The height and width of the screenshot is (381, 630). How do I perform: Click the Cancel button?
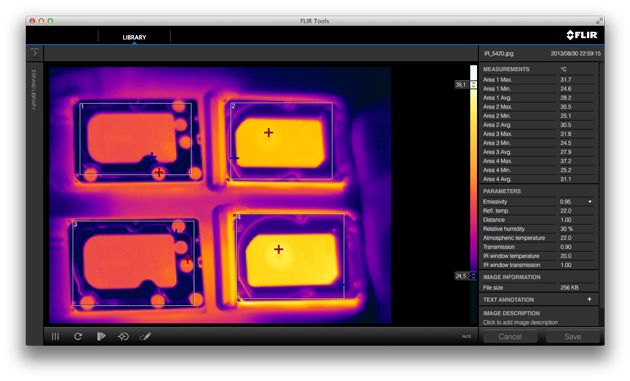pos(510,337)
